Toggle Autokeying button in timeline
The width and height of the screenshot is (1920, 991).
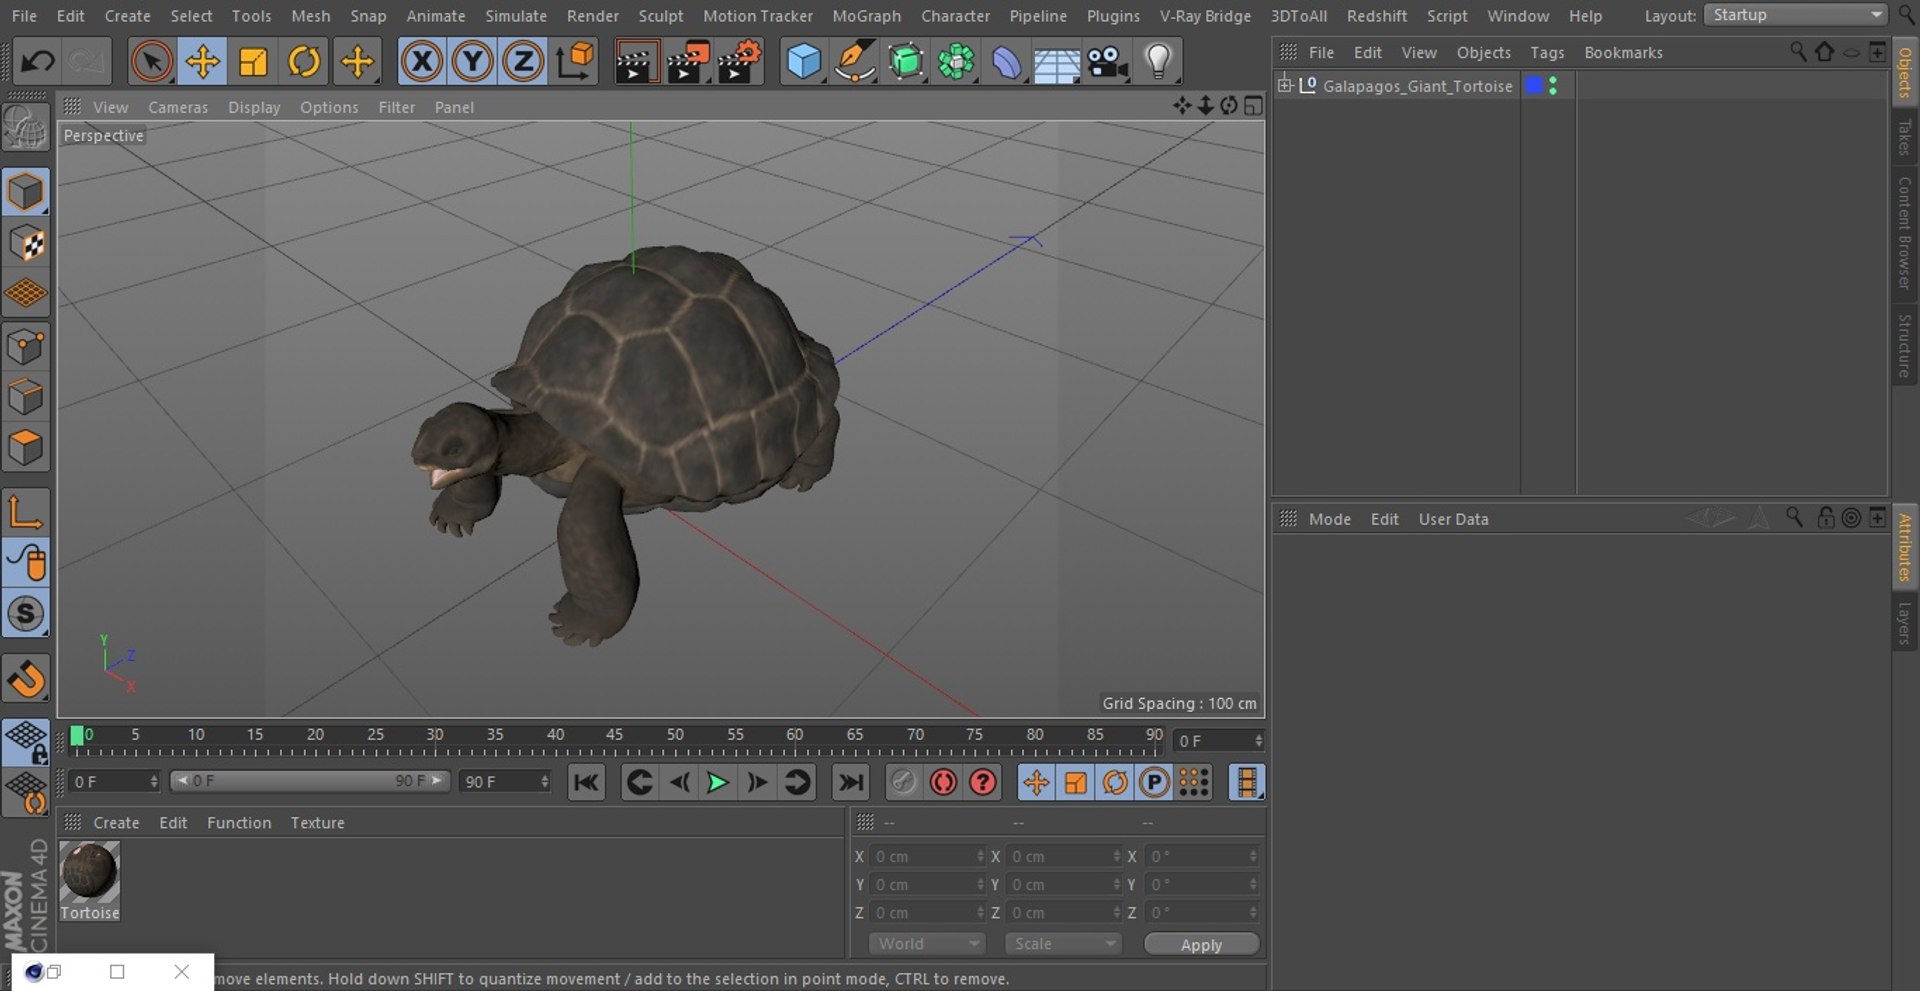pyautogui.click(x=943, y=782)
